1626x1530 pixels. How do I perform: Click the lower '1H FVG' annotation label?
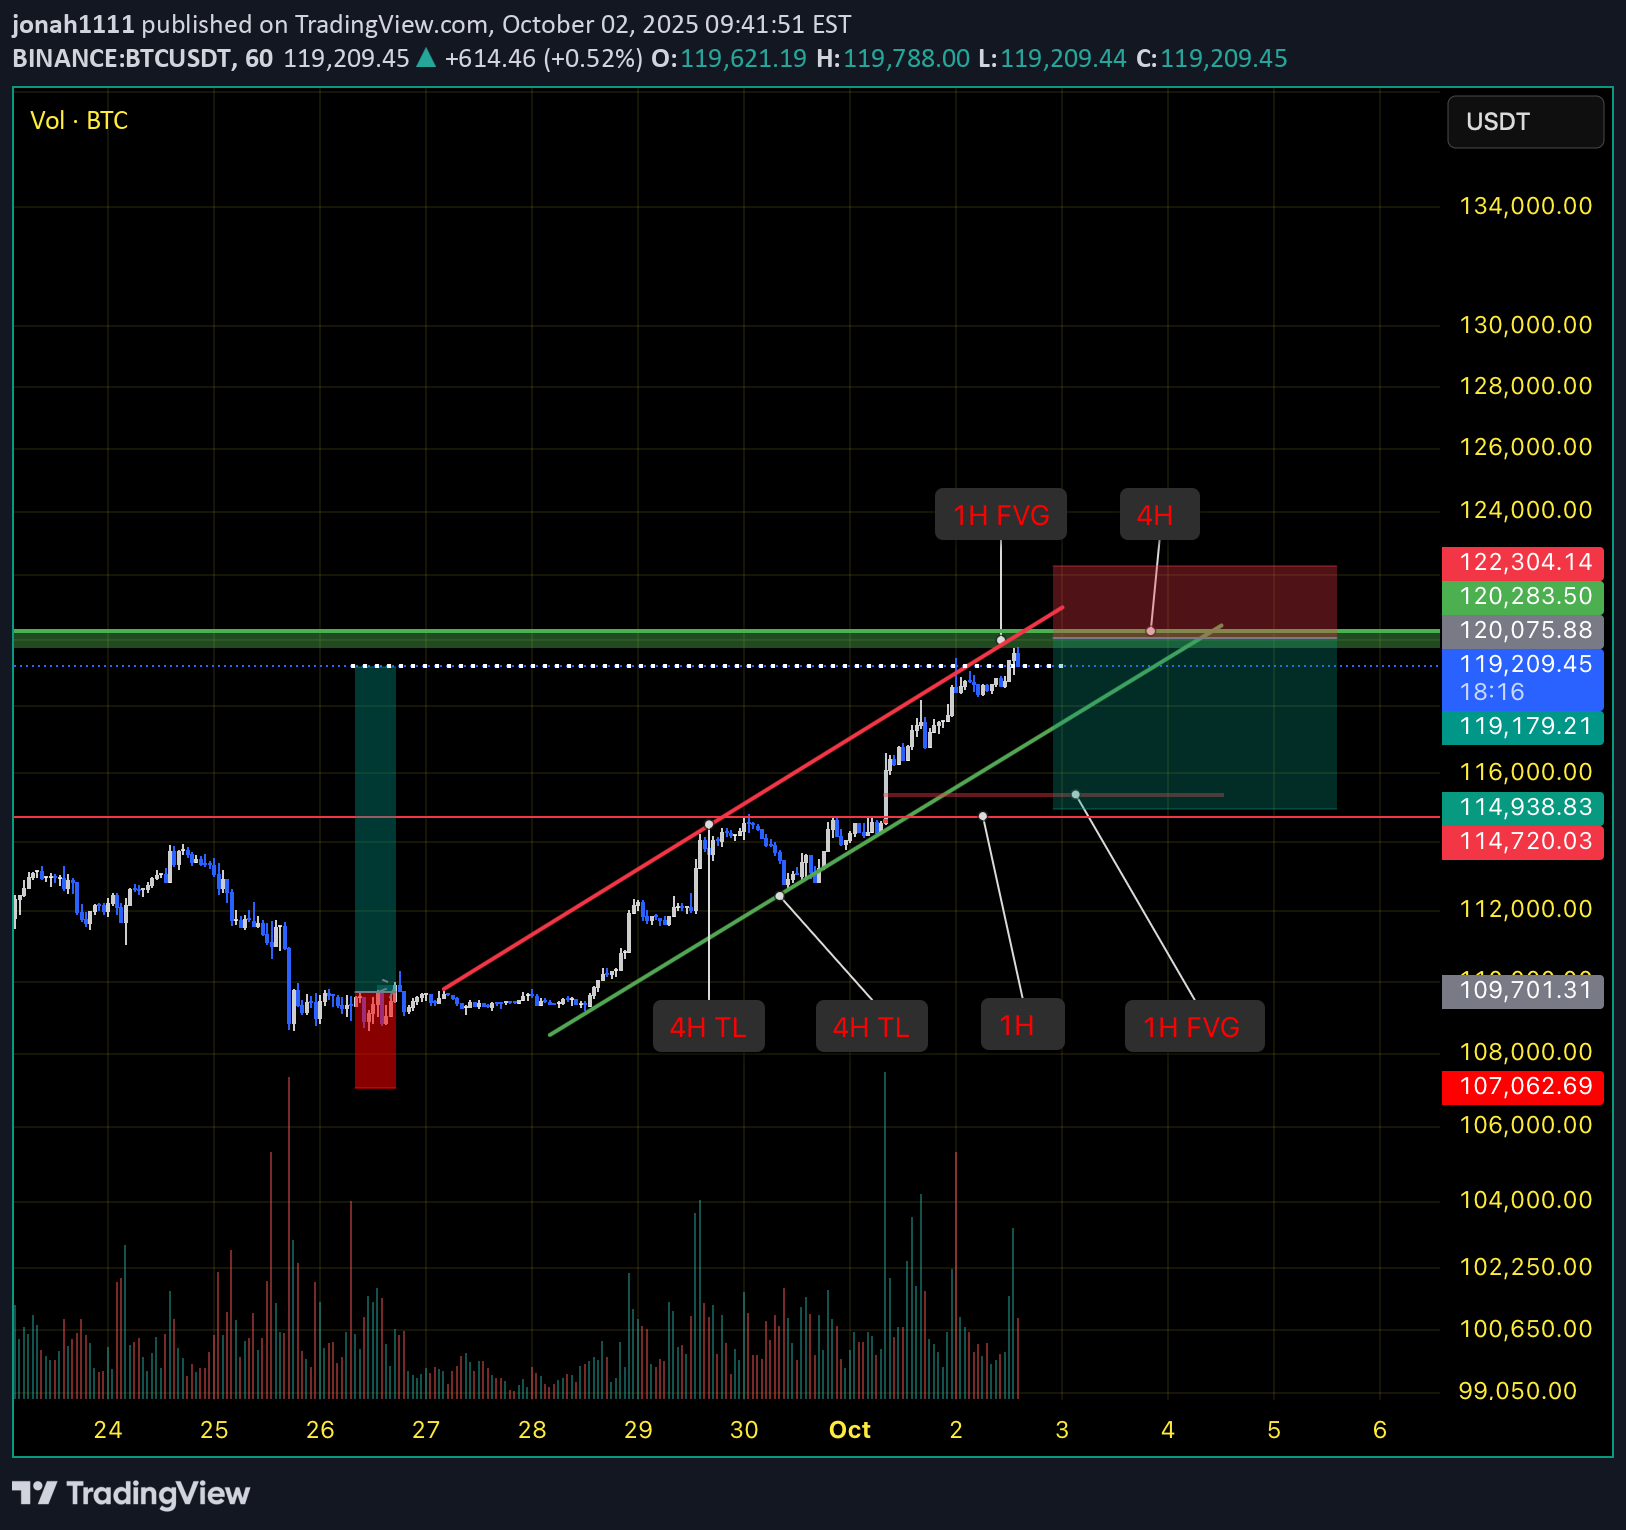pos(1194,1025)
